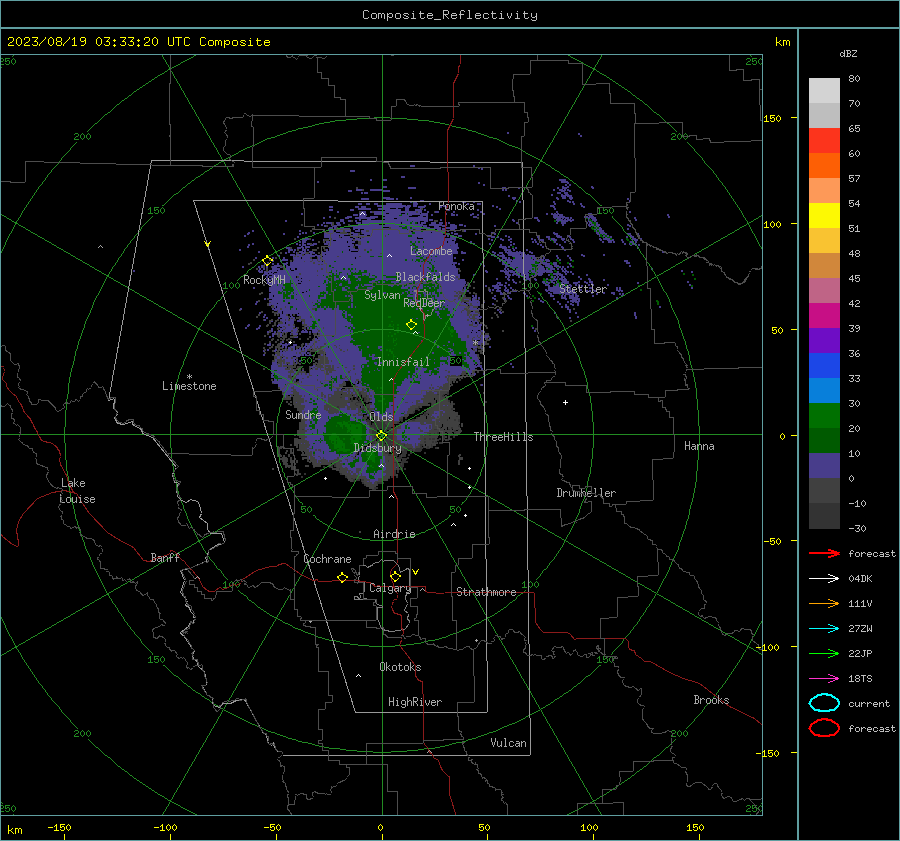900x841 pixels.
Task: Click the Vulcan town label
Action: pos(509,743)
